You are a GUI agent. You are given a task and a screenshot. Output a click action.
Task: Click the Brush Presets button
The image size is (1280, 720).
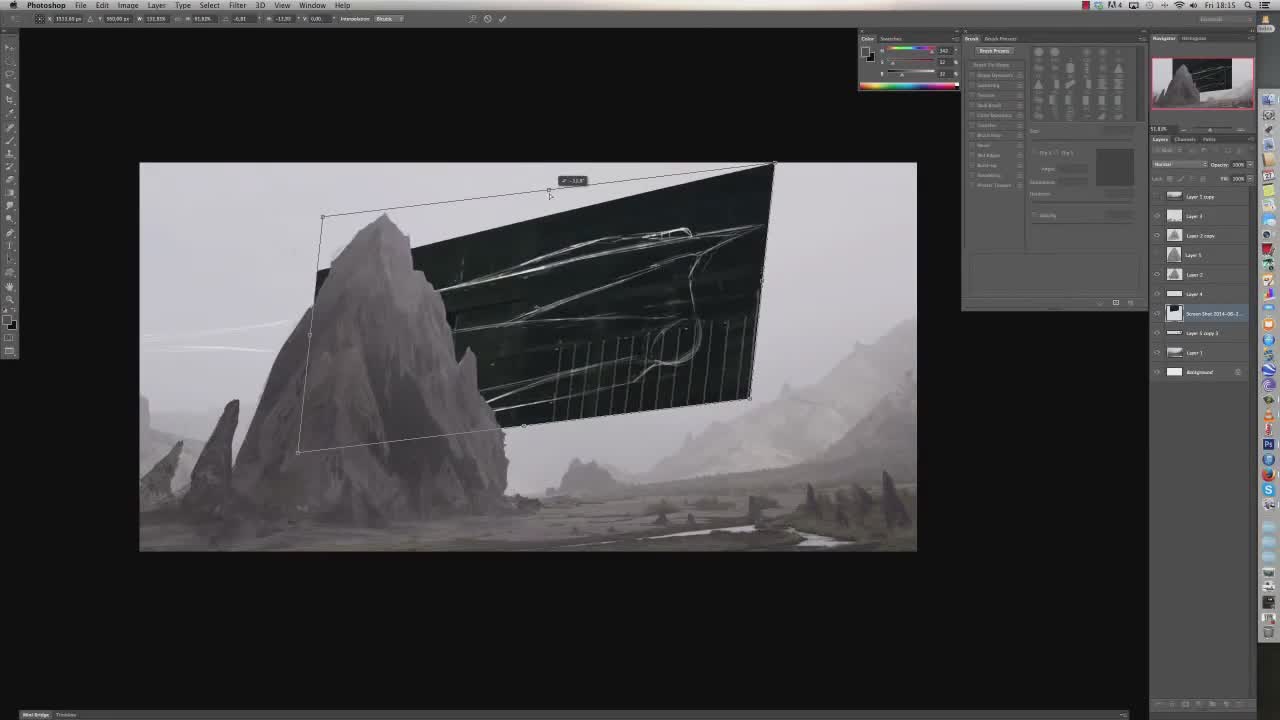tap(994, 51)
